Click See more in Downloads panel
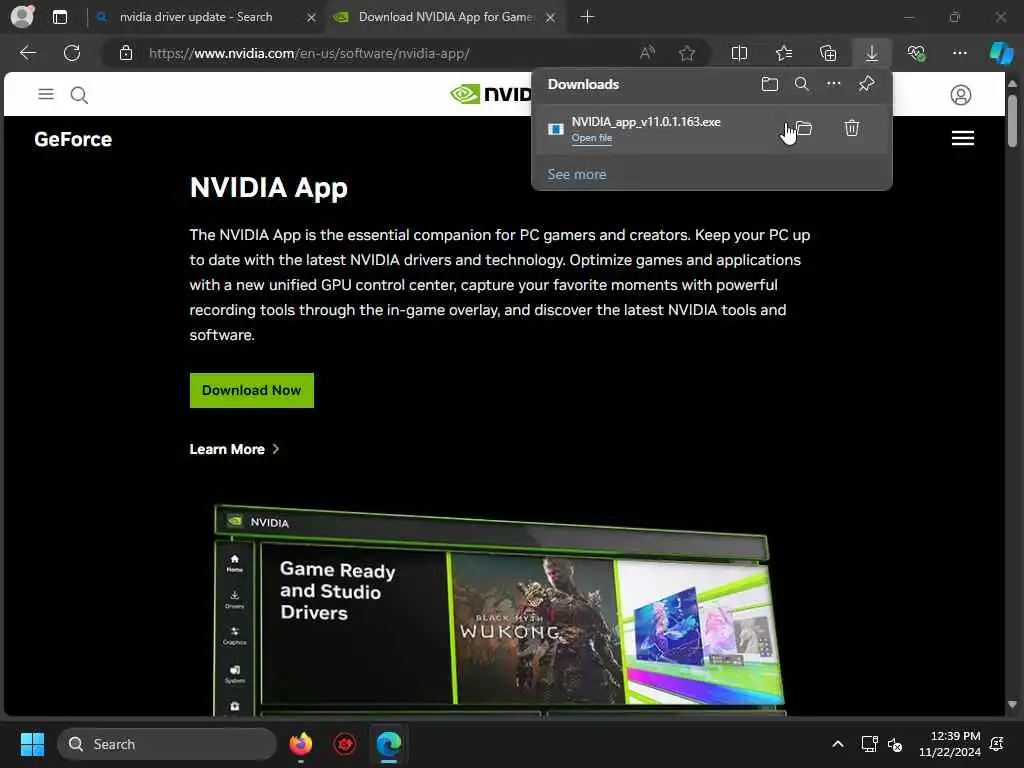The width and height of the screenshot is (1024, 768). point(577,174)
